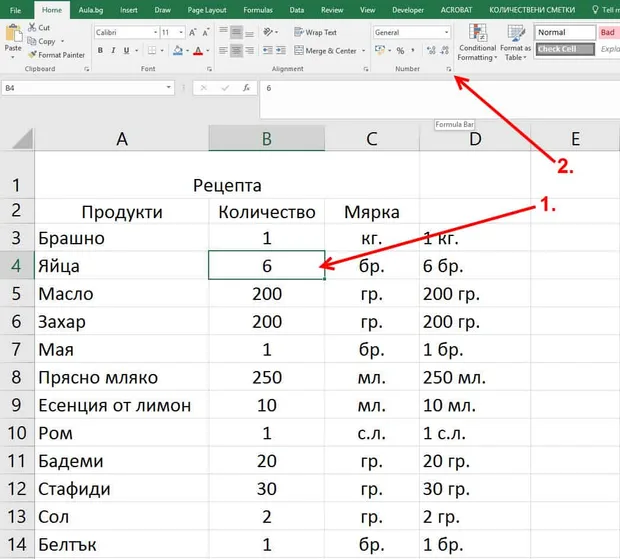Switch to the Formulas ribbon tab
Screen dimensions: 620x559
(258, 10)
